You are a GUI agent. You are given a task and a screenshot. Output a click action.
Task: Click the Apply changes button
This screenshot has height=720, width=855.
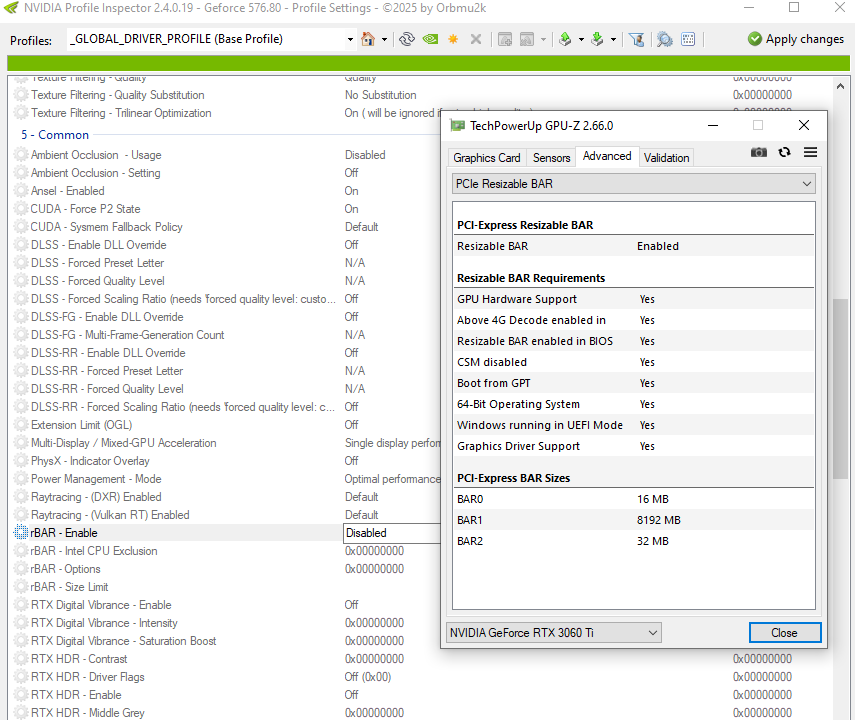point(796,39)
